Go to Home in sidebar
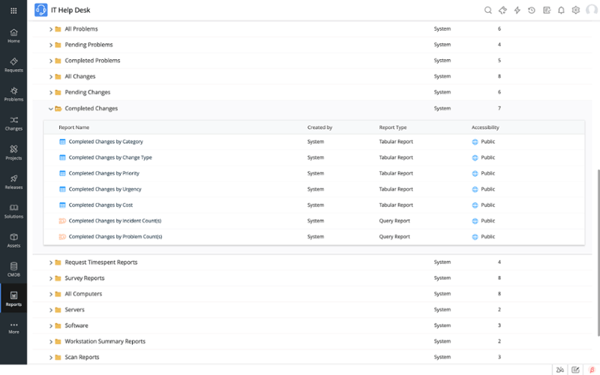 point(14,36)
